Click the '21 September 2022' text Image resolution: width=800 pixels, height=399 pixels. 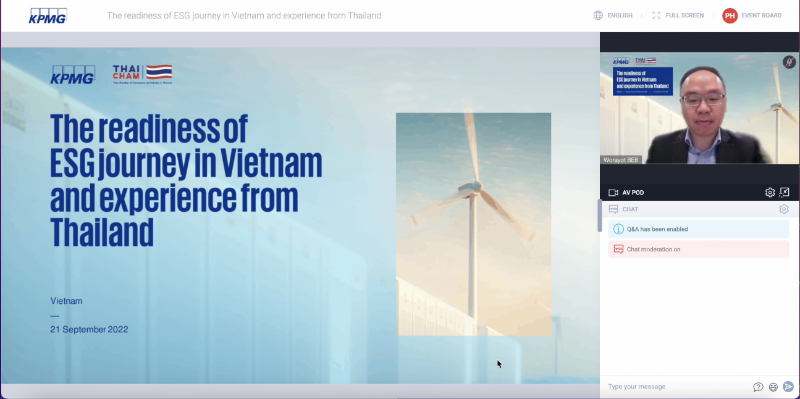(89, 330)
